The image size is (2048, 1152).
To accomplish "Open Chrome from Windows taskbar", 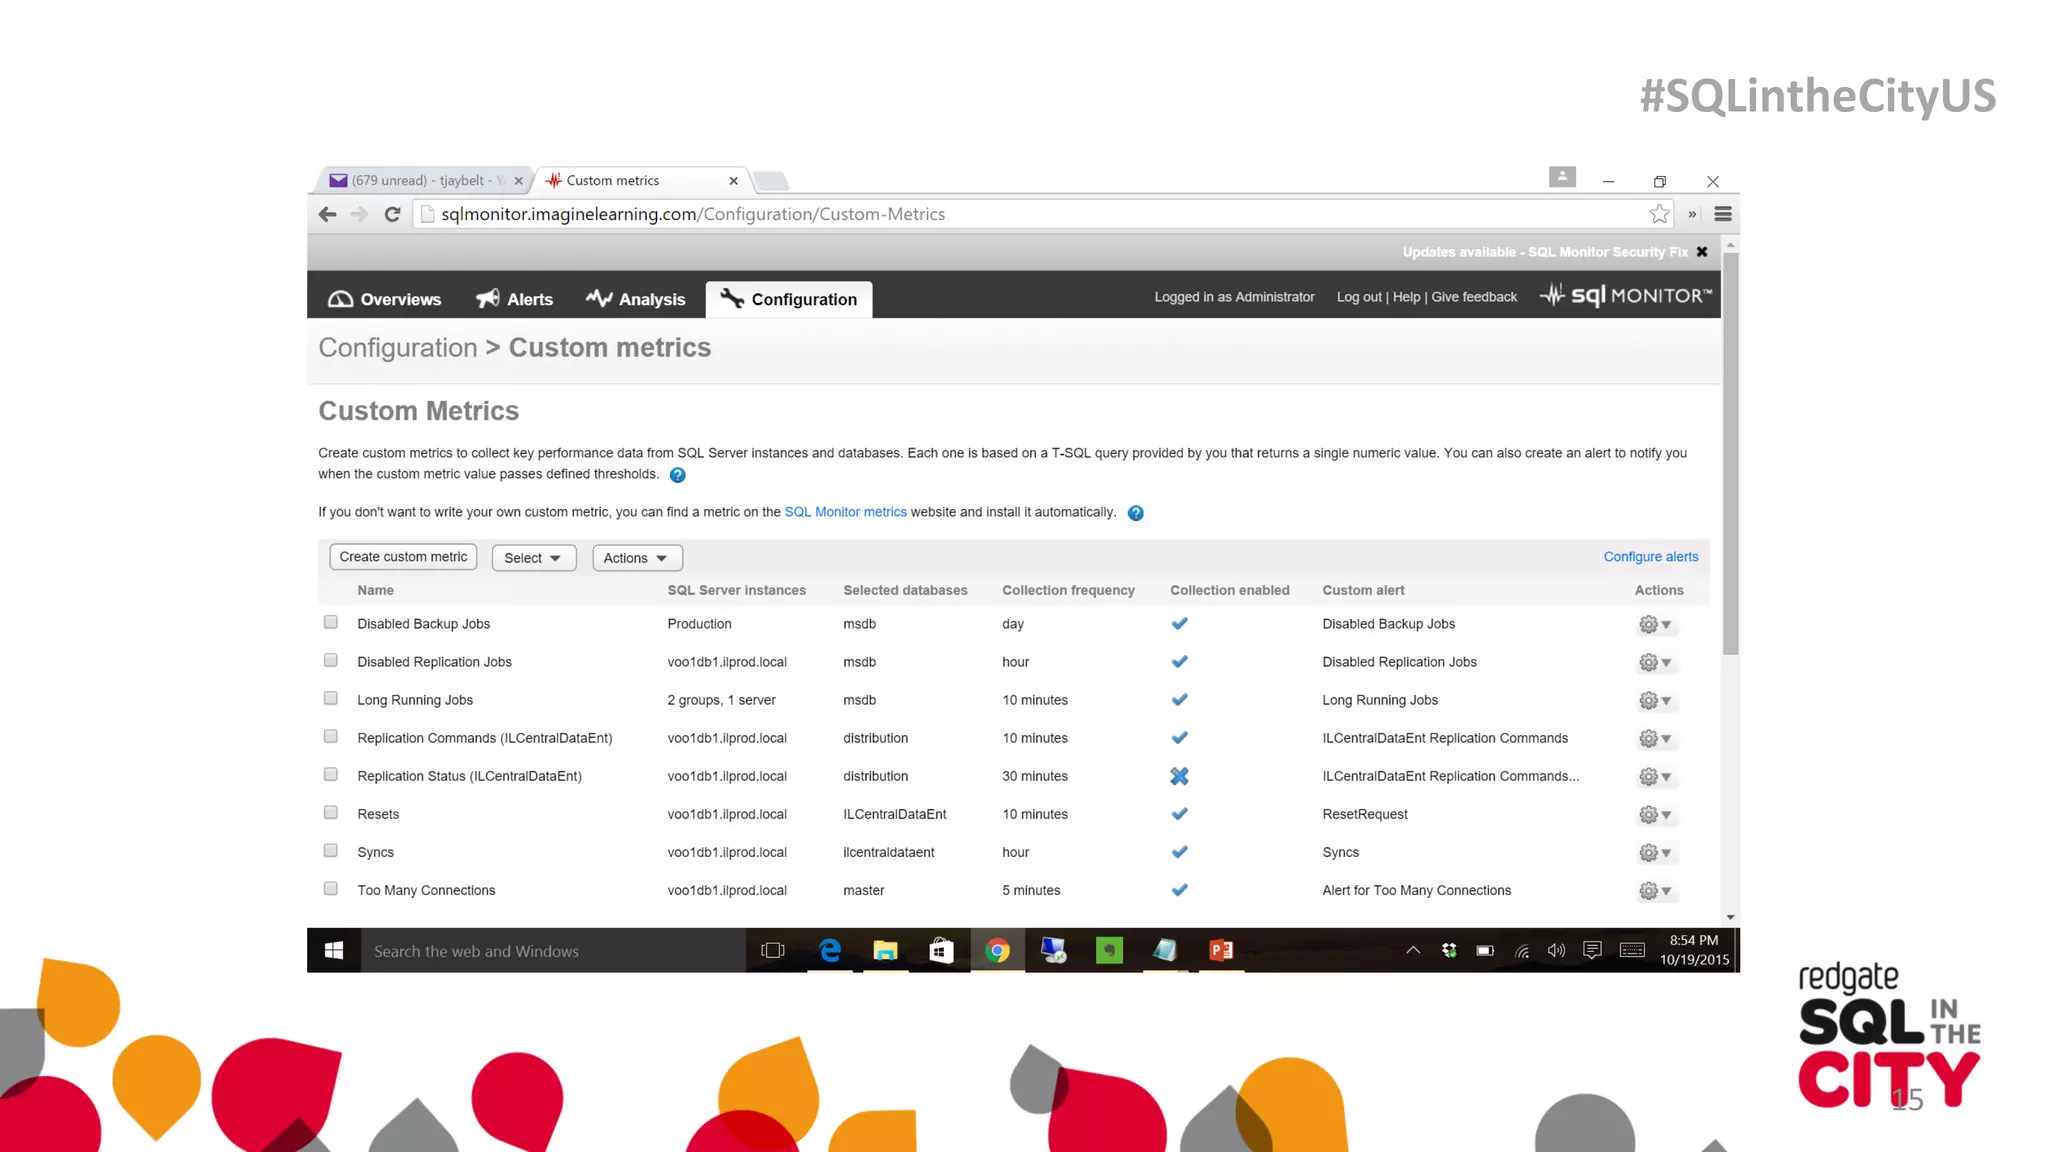I will (997, 951).
